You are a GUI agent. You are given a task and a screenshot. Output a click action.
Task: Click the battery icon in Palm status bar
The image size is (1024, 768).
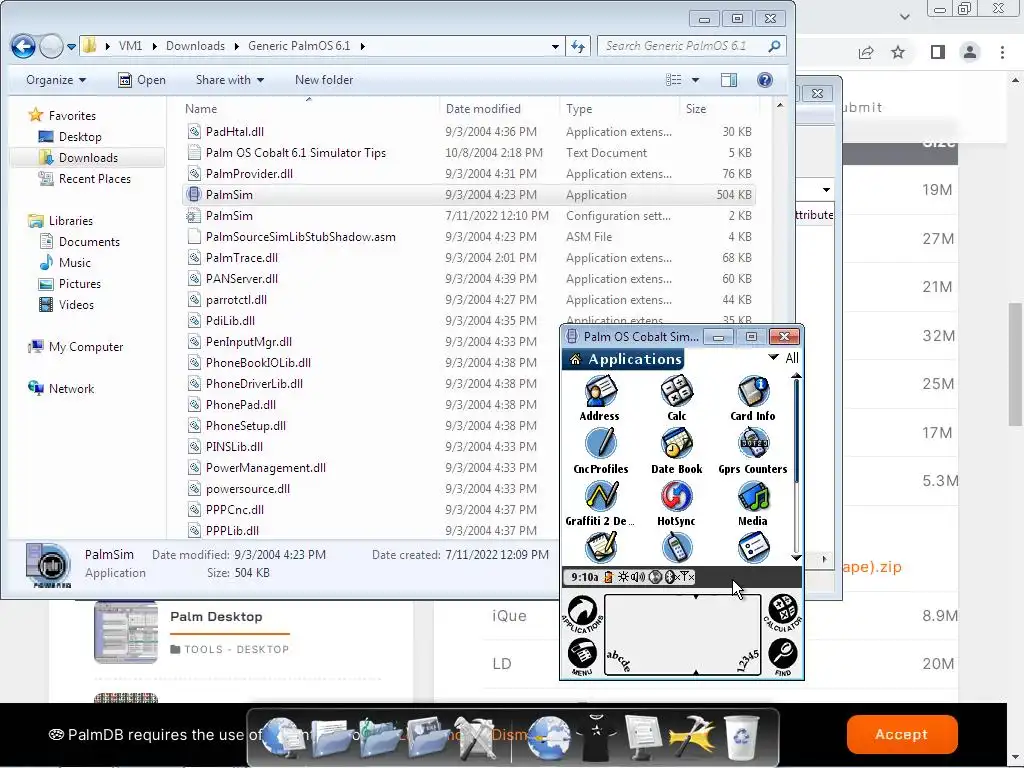click(x=608, y=577)
